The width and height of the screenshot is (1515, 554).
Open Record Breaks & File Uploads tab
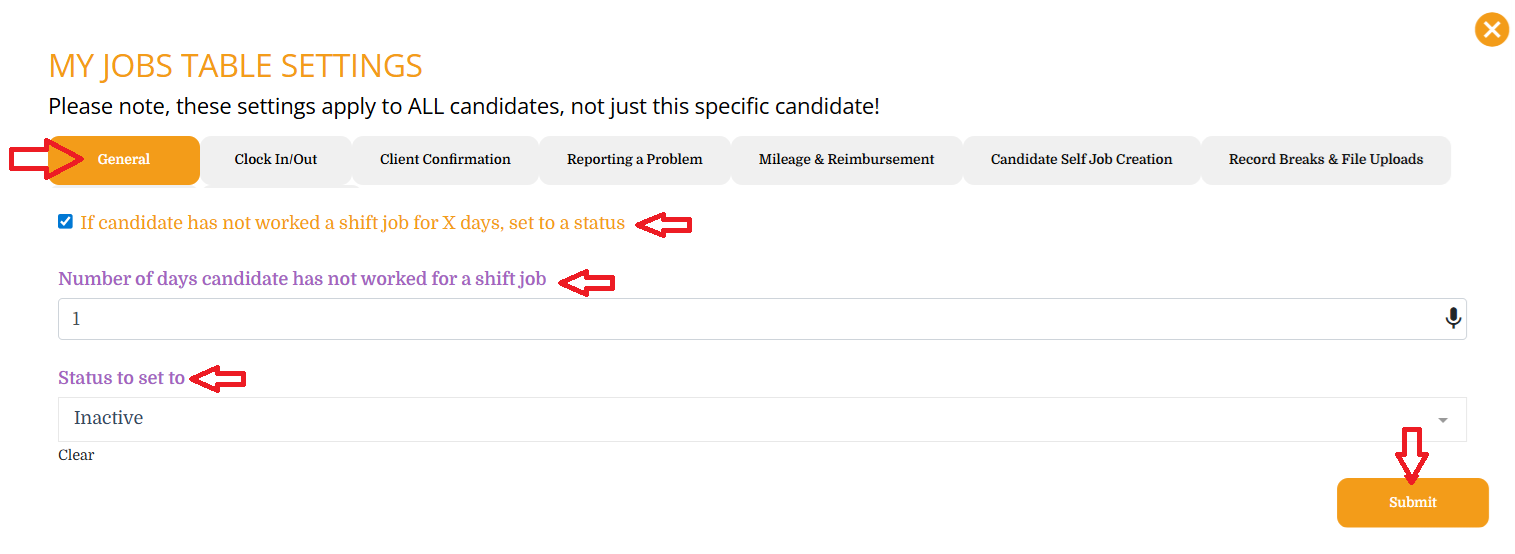[x=1325, y=160]
